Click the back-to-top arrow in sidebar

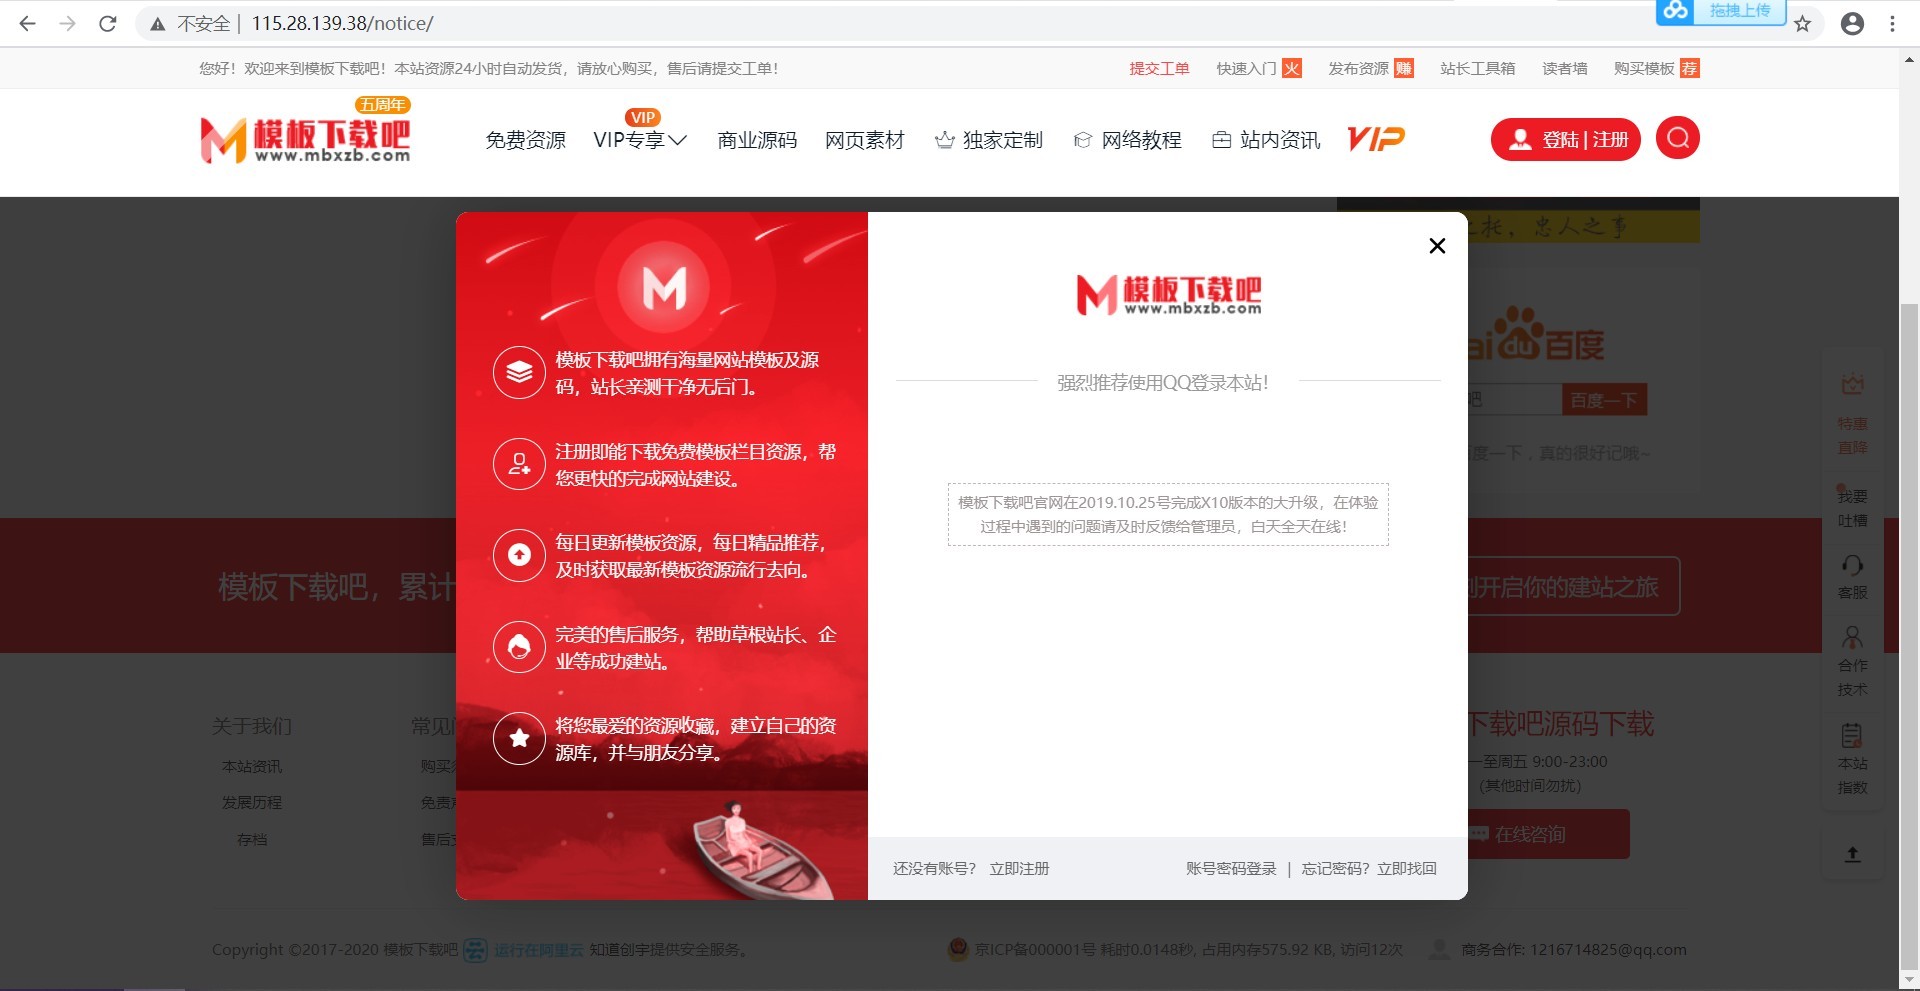tap(1852, 853)
